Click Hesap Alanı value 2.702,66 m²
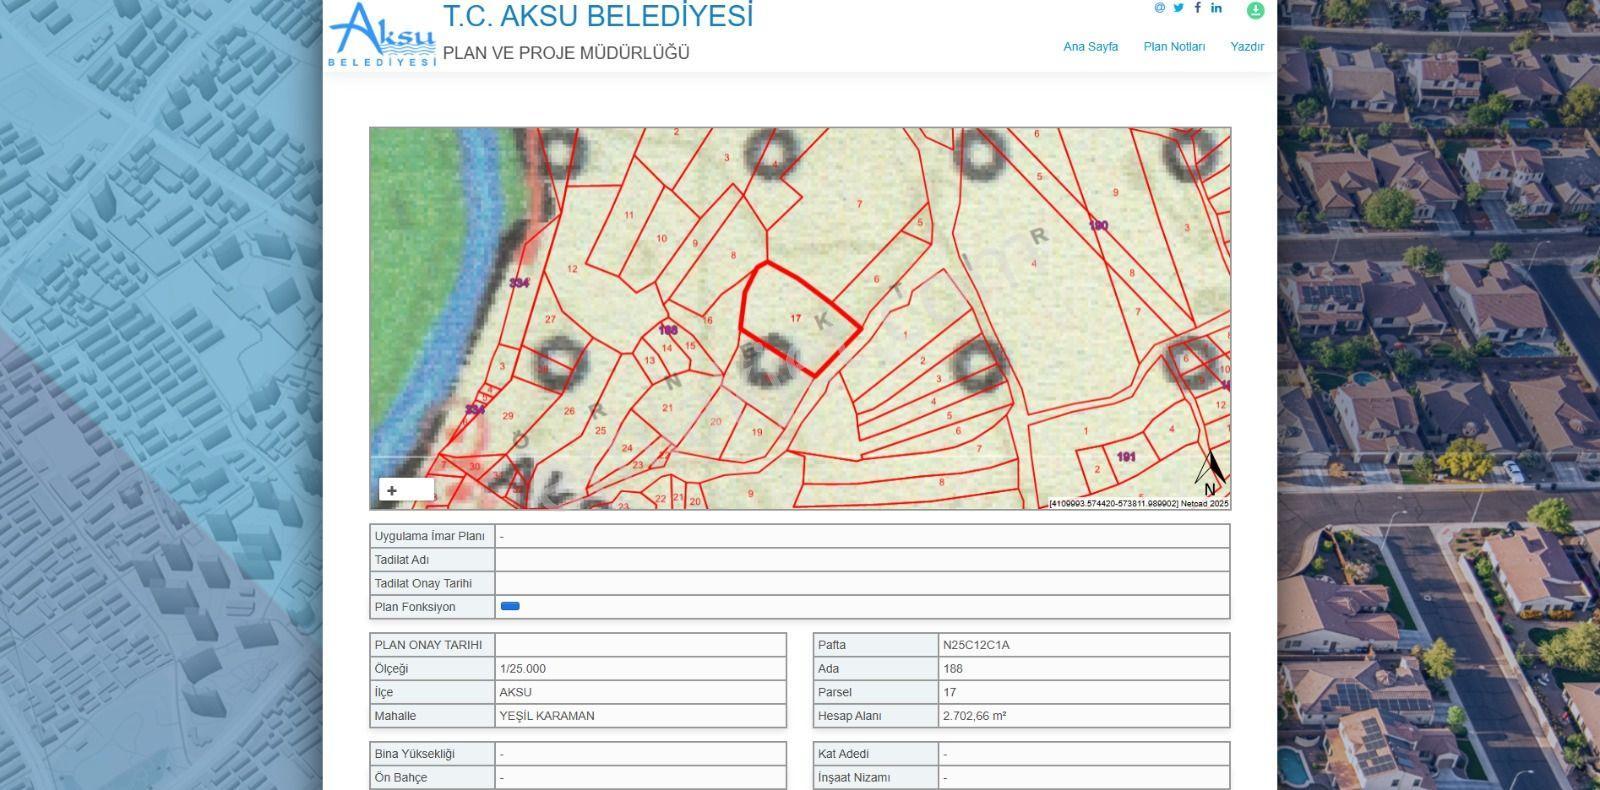The image size is (1600, 790). click(x=974, y=716)
